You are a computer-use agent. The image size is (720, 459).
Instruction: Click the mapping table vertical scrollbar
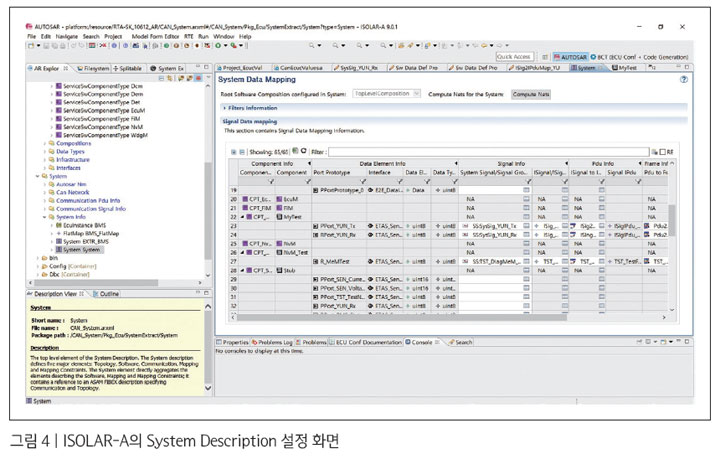pyautogui.click(x=672, y=221)
